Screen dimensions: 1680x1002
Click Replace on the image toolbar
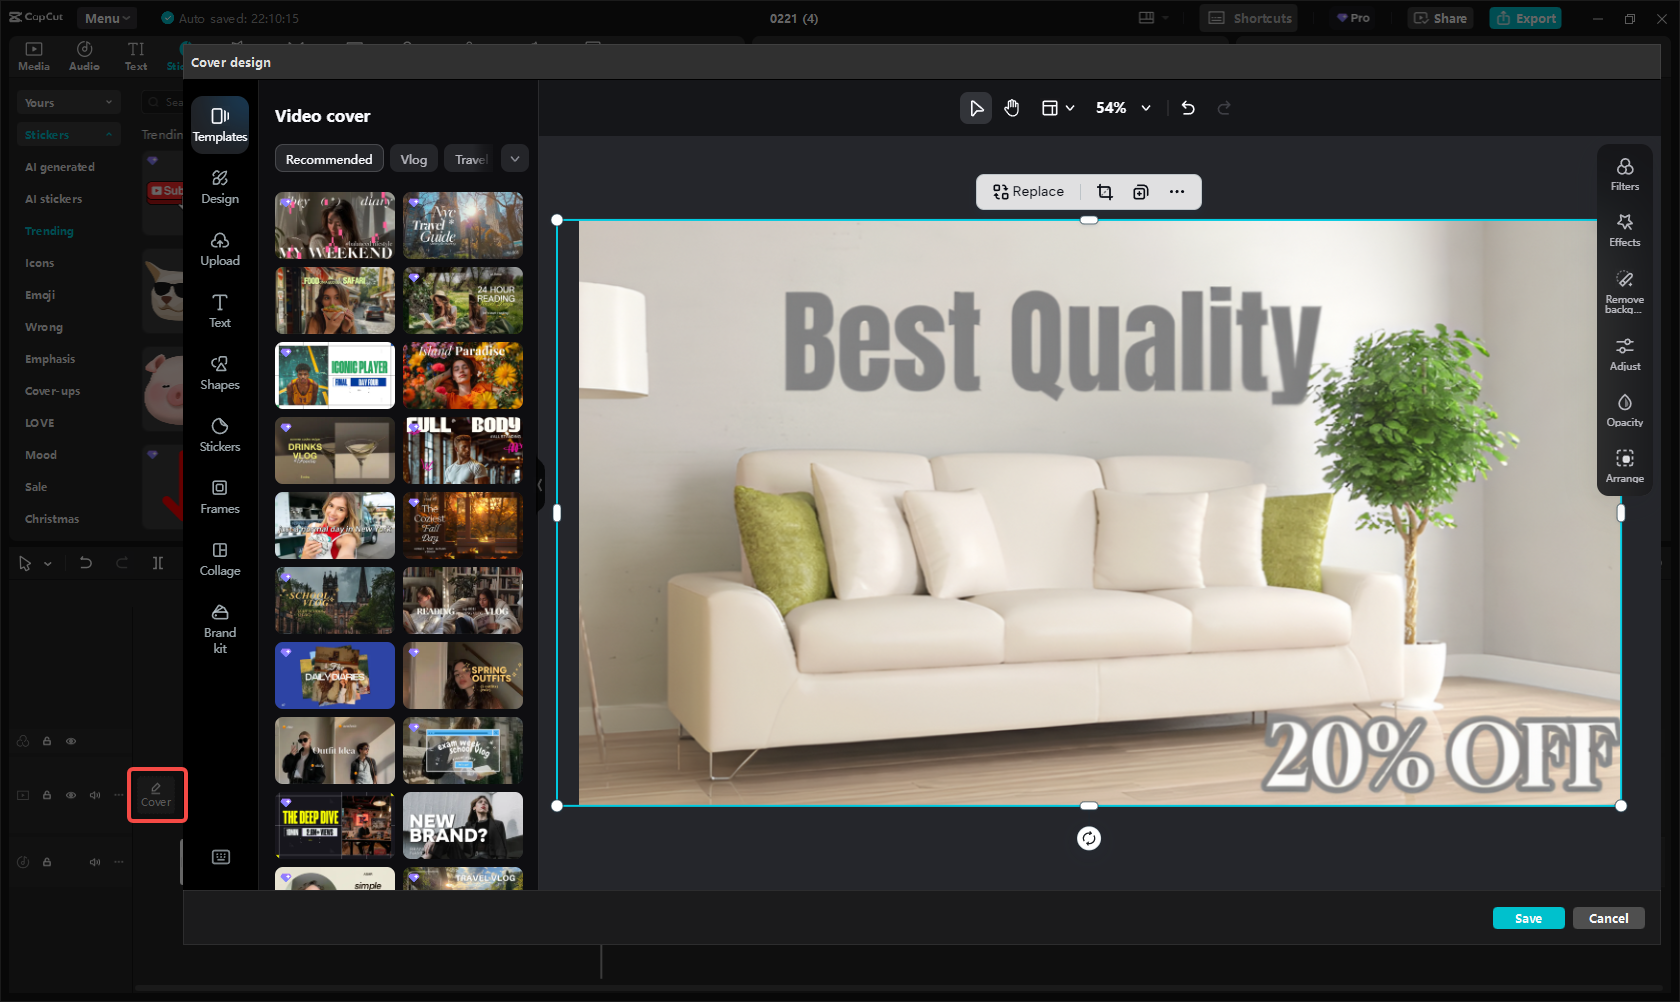click(x=1028, y=192)
